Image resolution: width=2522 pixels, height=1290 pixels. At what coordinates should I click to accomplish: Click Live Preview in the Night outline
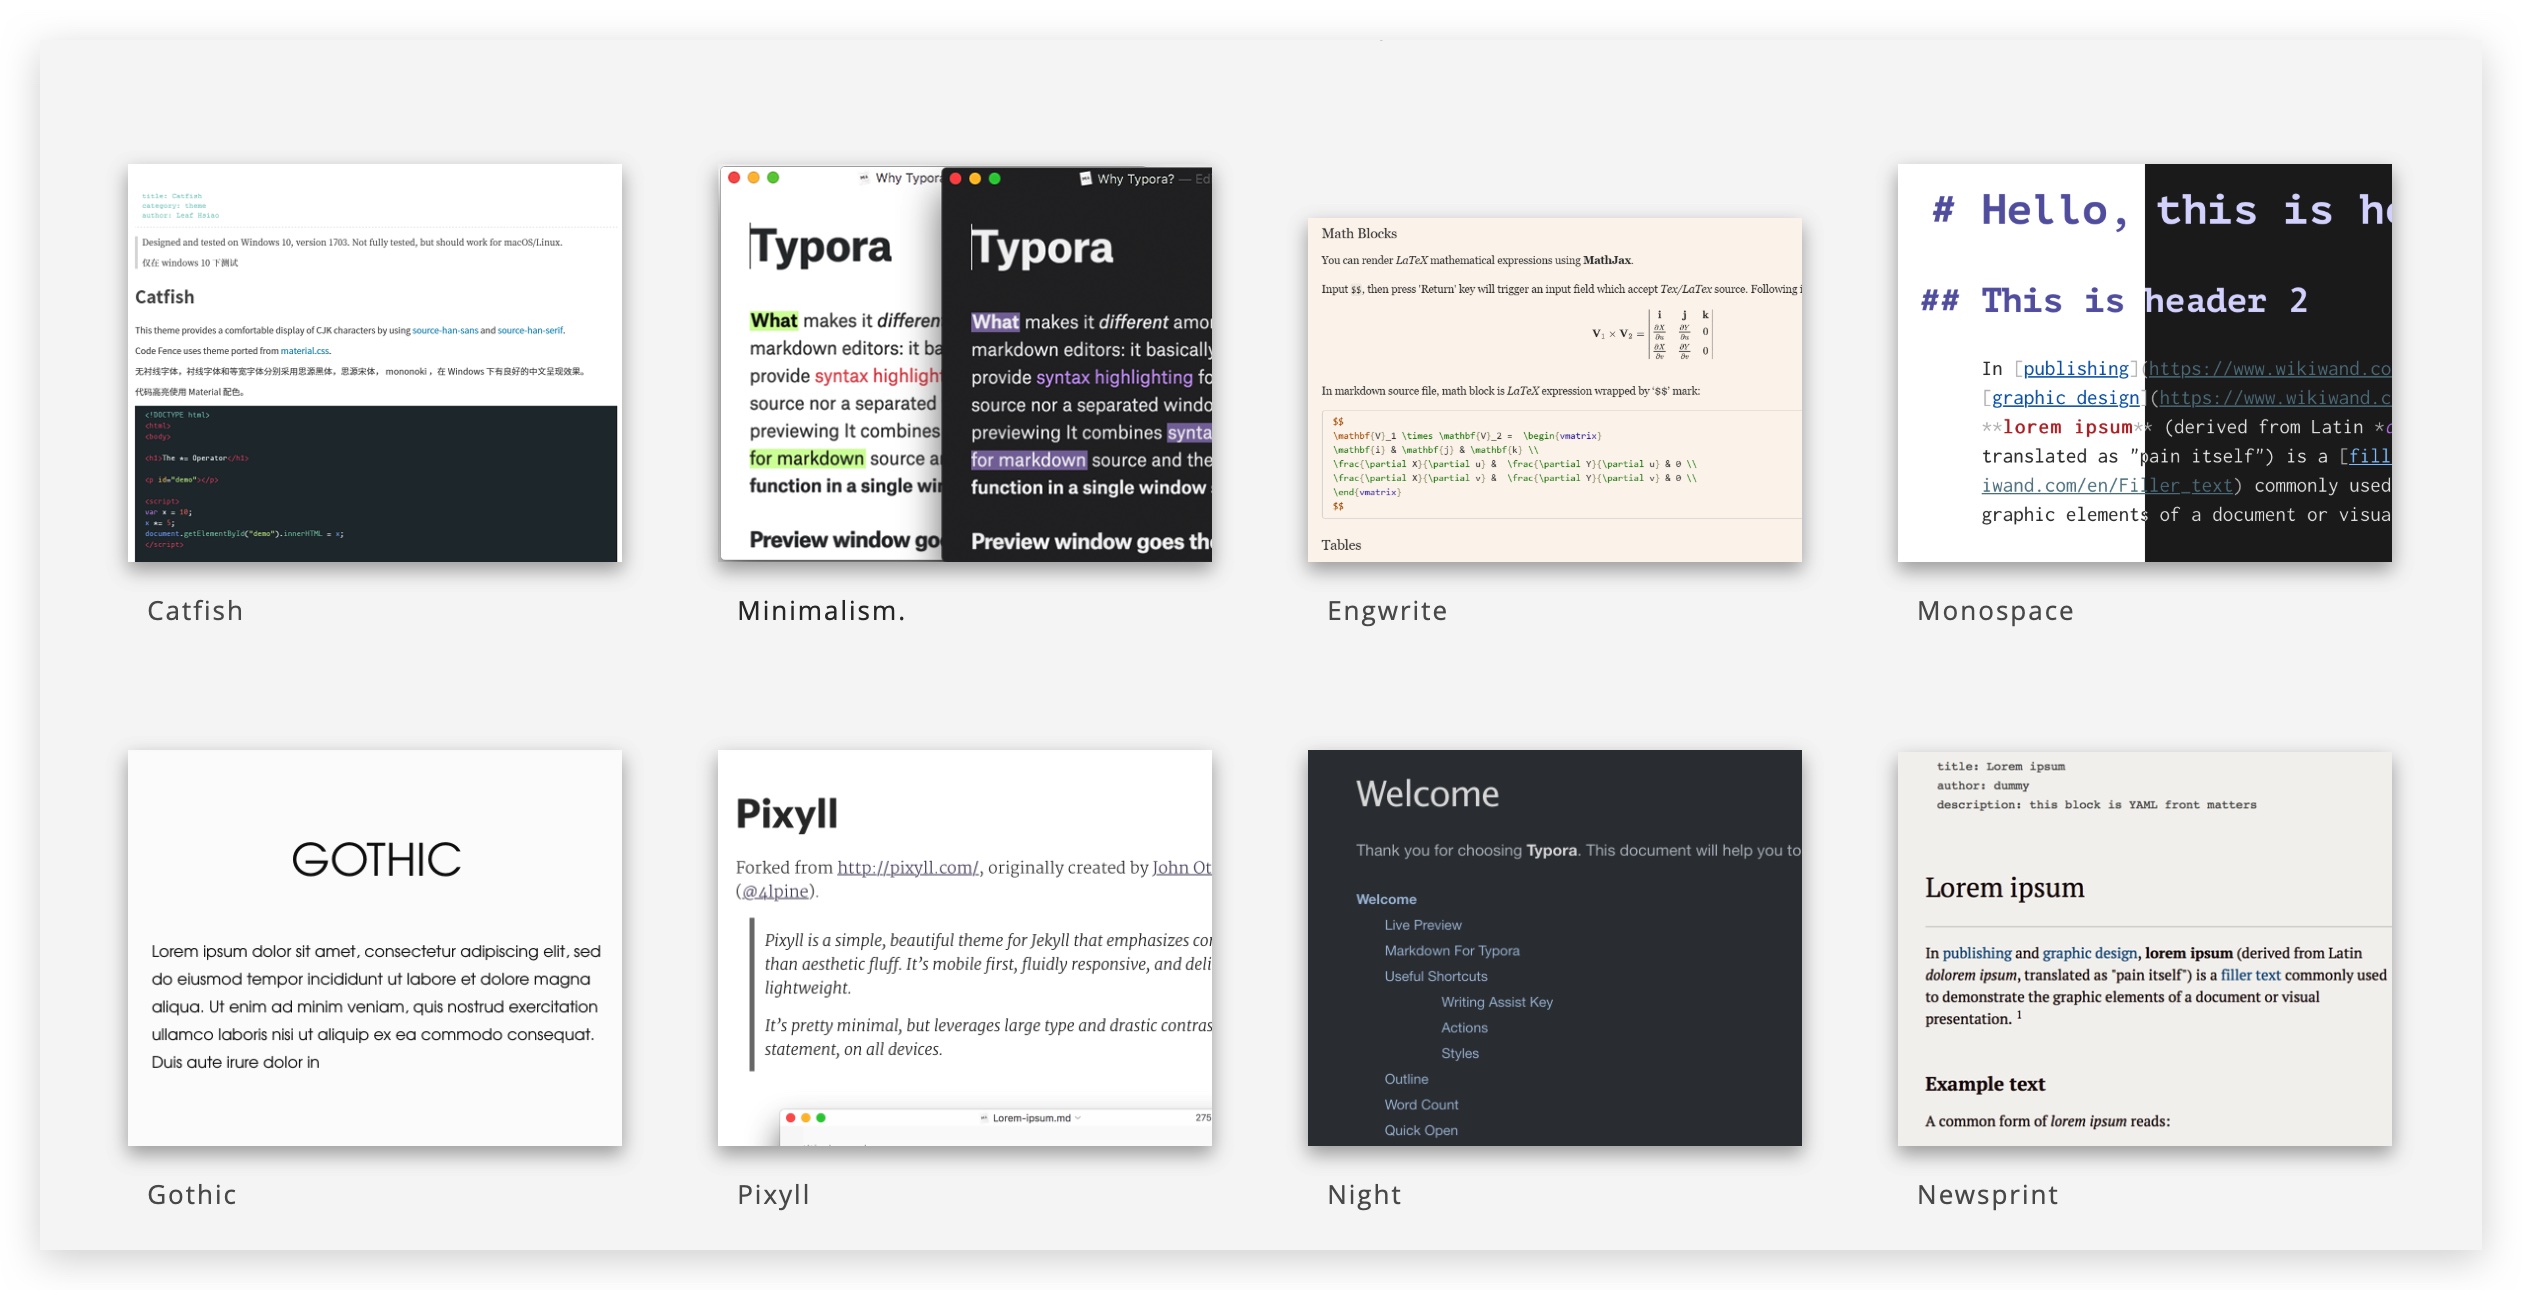pyautogui.click(x=1422, y=925)
